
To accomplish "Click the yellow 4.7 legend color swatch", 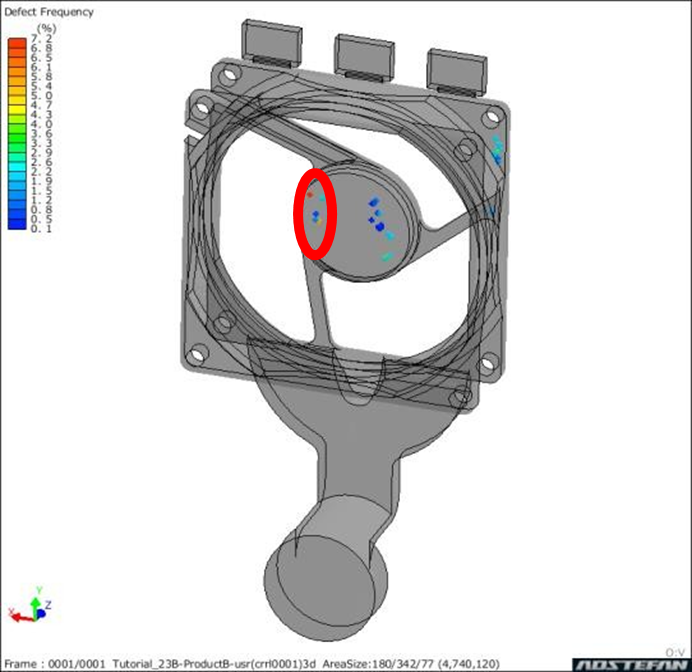I will coord(17,109).
